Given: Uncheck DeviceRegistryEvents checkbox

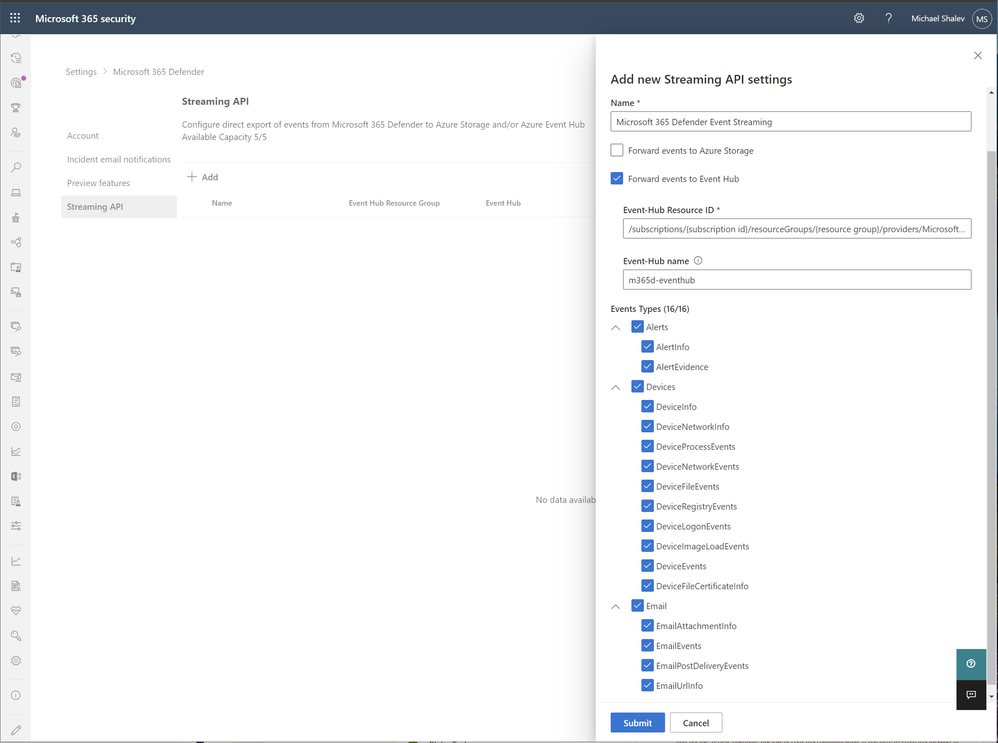Looking at the screenshot, I should point(647,506).
